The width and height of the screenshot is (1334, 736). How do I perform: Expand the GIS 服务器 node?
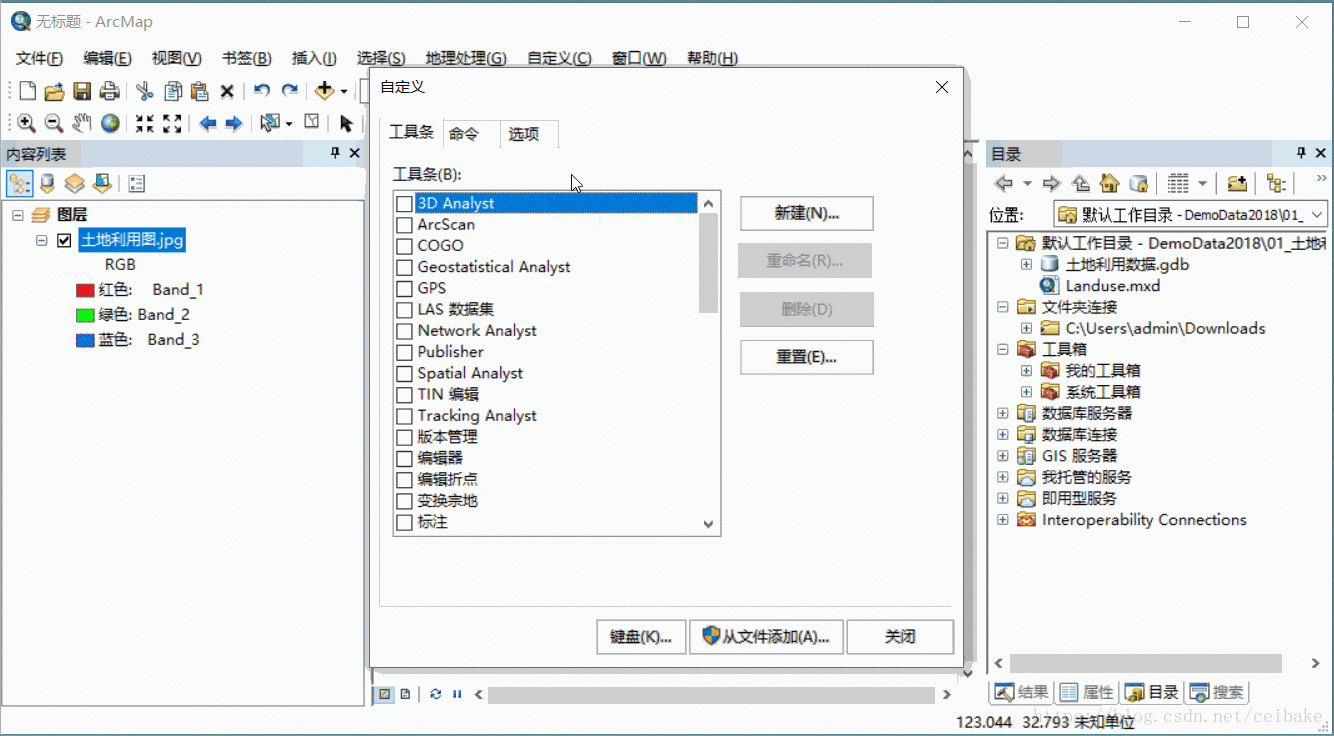(1003, 456)
